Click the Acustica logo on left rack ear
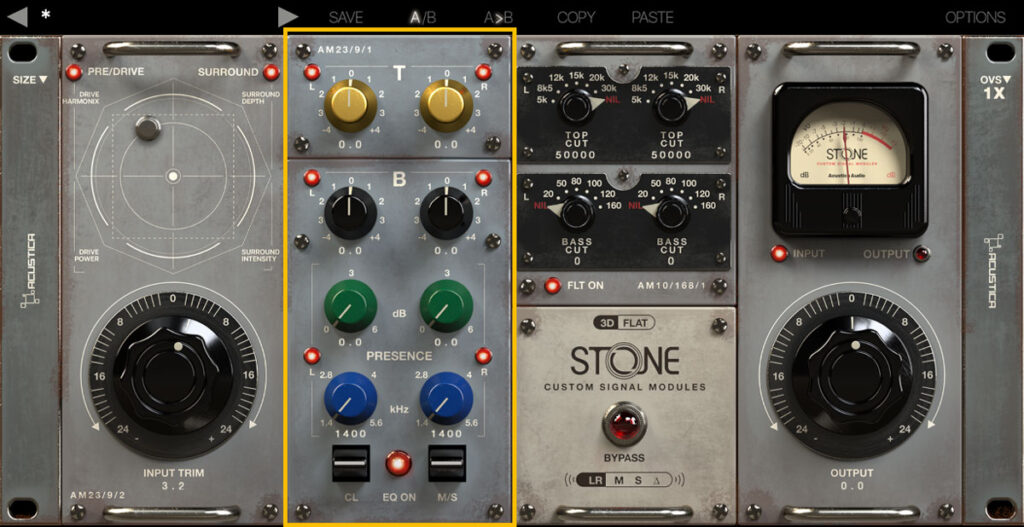 [30, 270]
